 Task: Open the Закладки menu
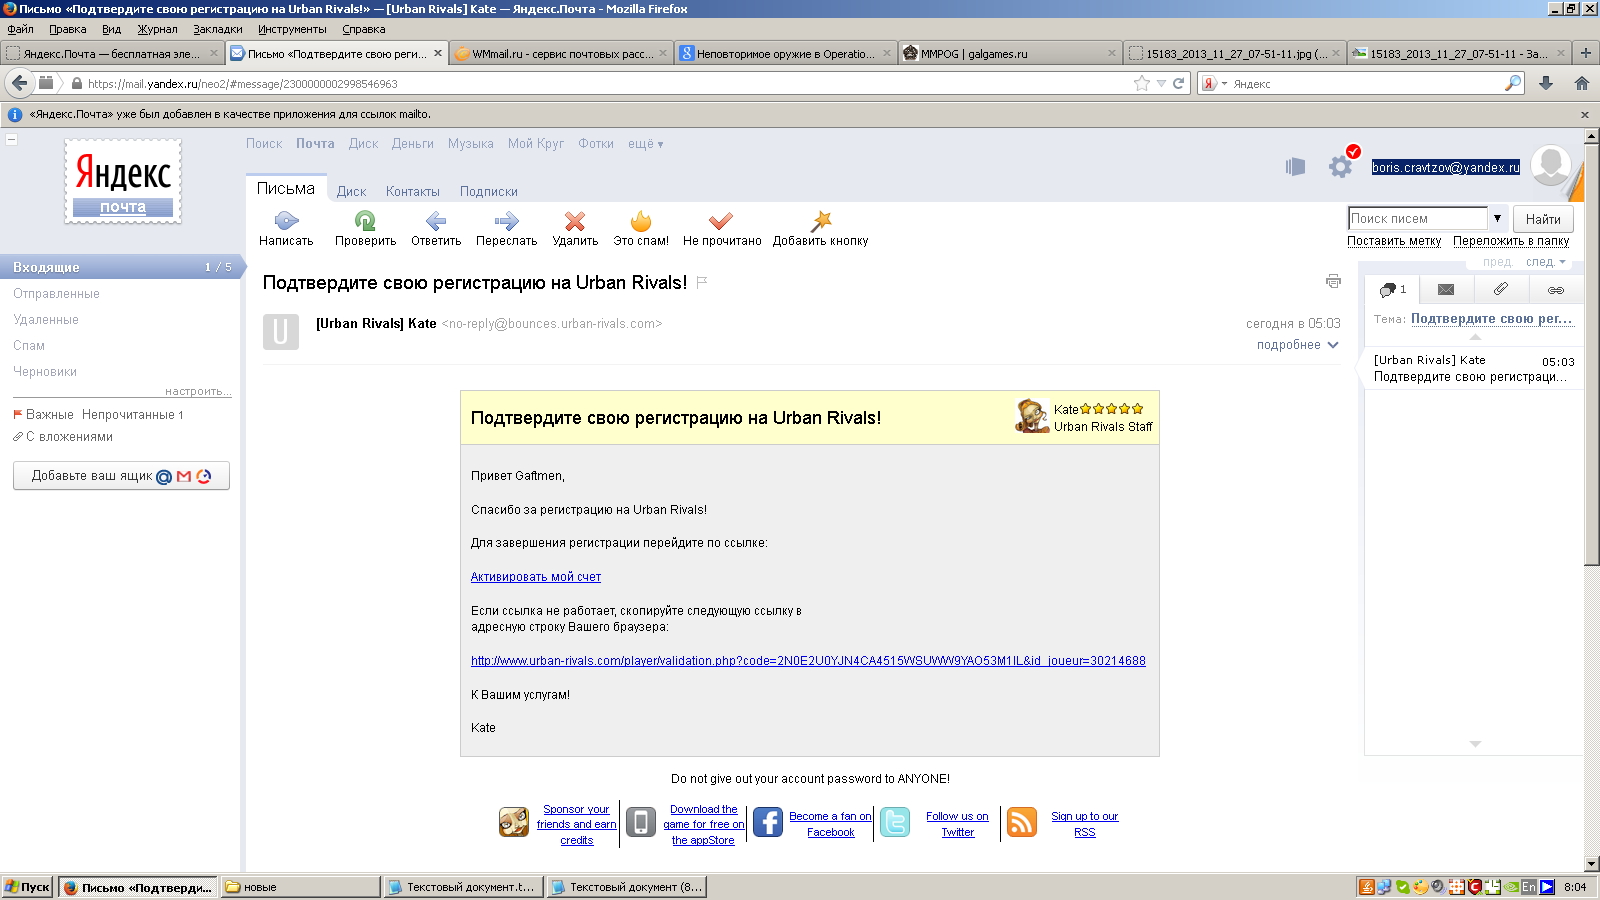click(218, 29)
